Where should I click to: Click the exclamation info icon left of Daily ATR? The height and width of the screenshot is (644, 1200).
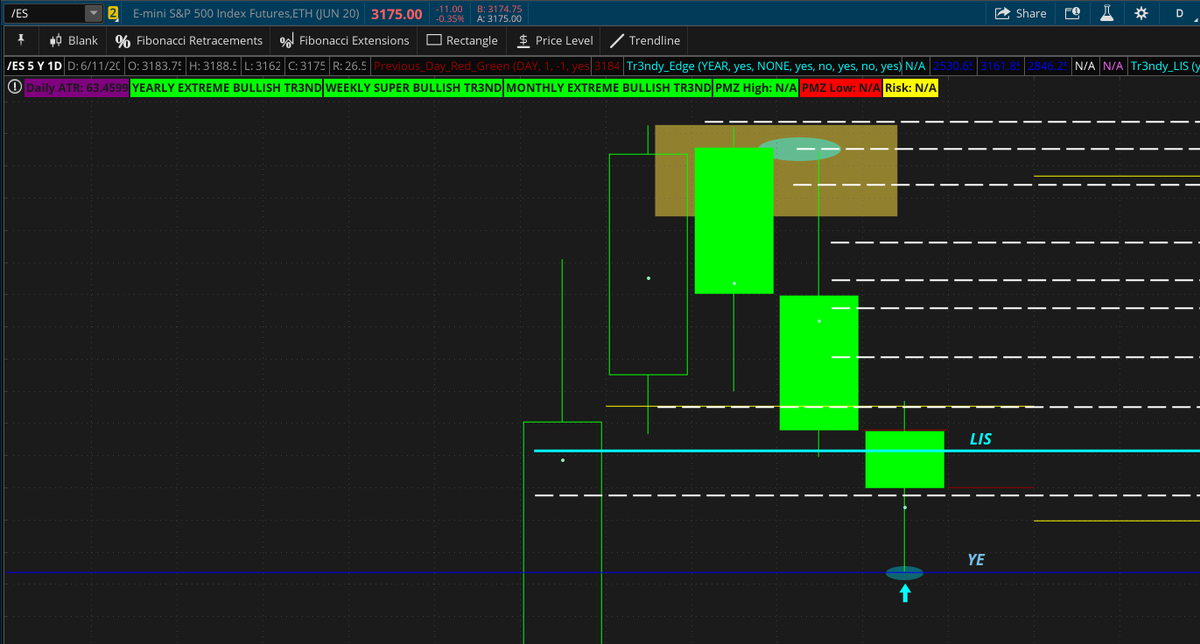pos(14,87)
